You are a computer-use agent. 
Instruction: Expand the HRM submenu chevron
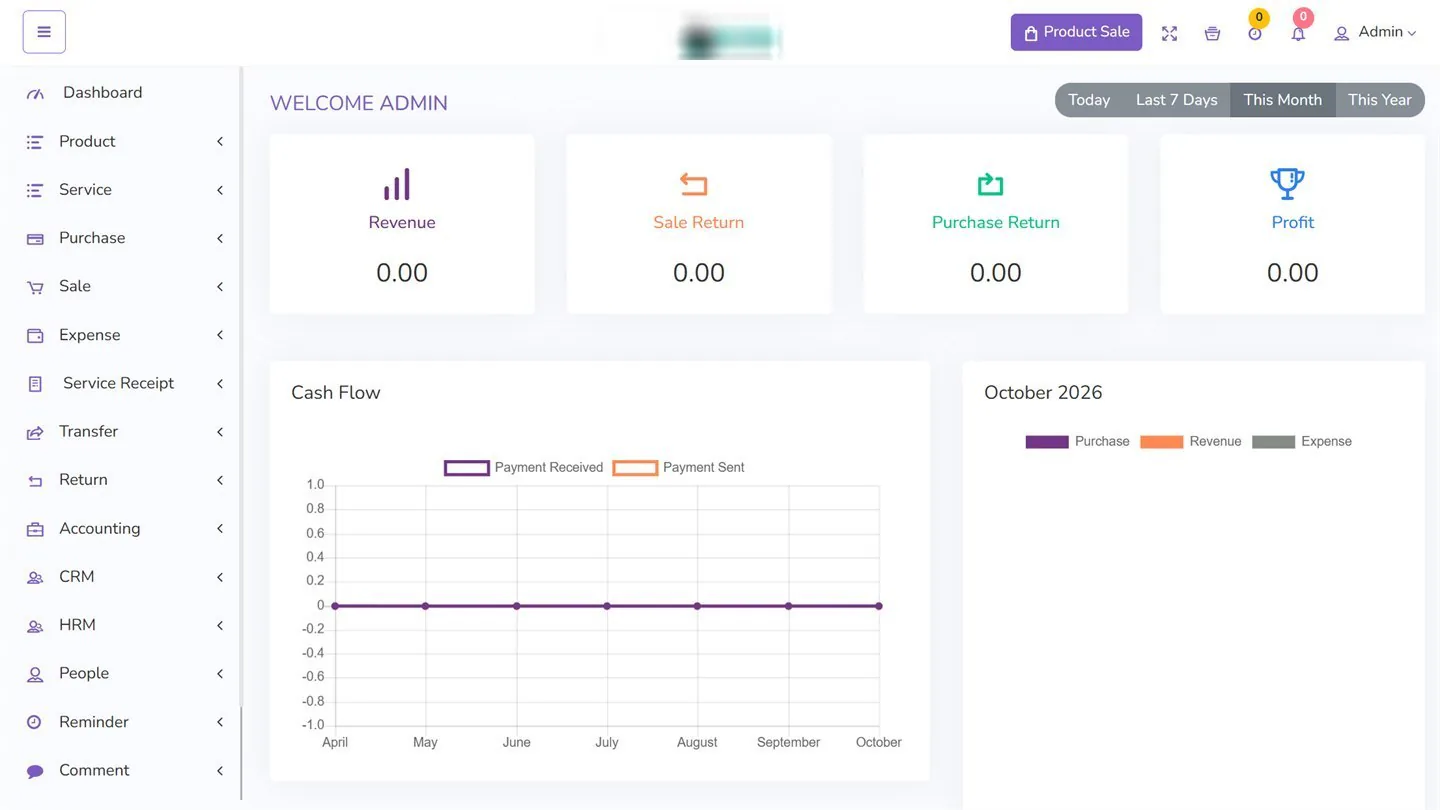(x=220, y=626)
